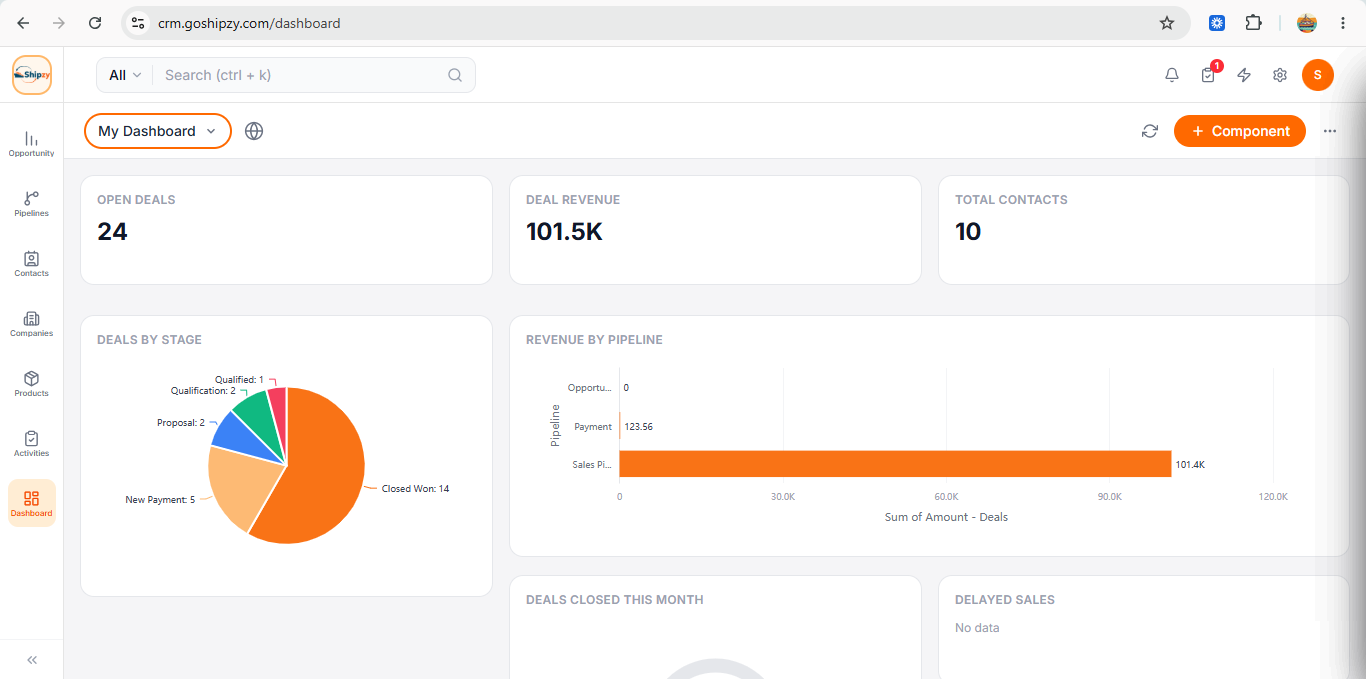Add a new Component
Image resolution: width=1366 pixels, height=679 pixels.
(1240, 131)
